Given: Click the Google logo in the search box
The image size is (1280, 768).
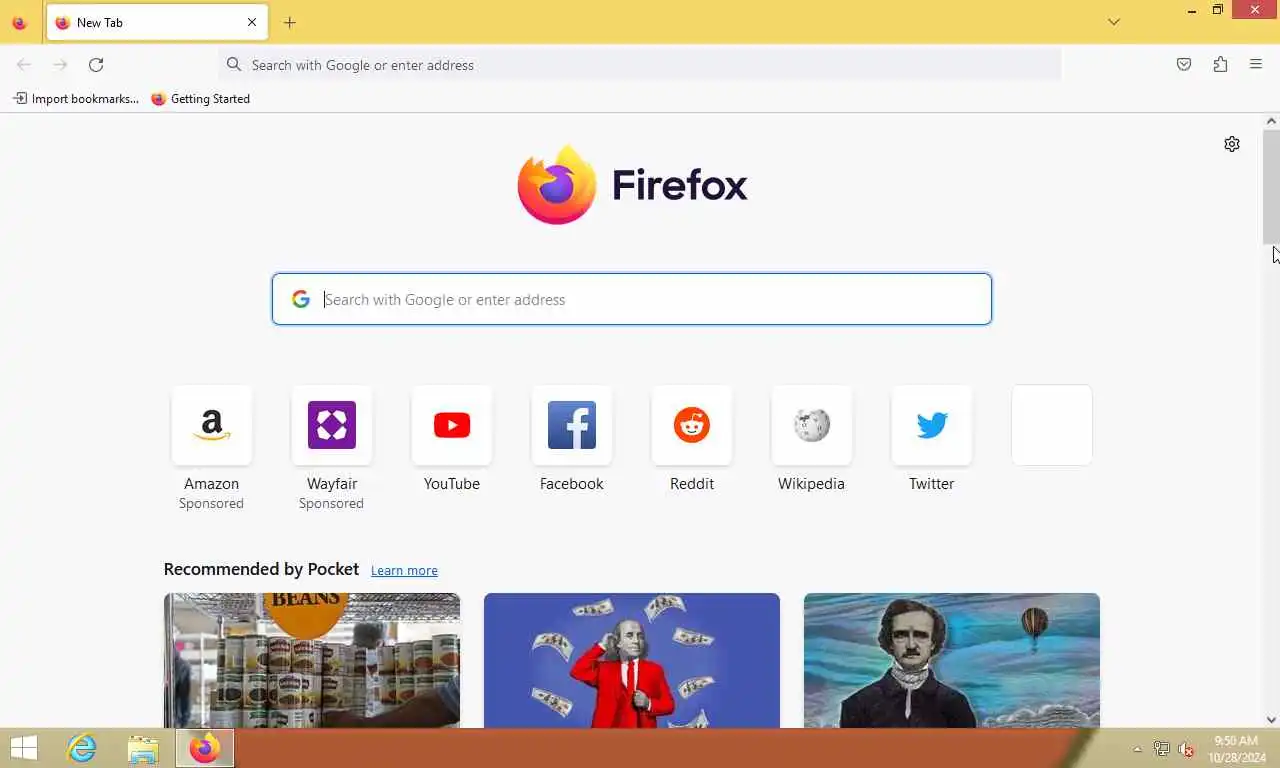Looking at the screenshot, I should point(301,299).
